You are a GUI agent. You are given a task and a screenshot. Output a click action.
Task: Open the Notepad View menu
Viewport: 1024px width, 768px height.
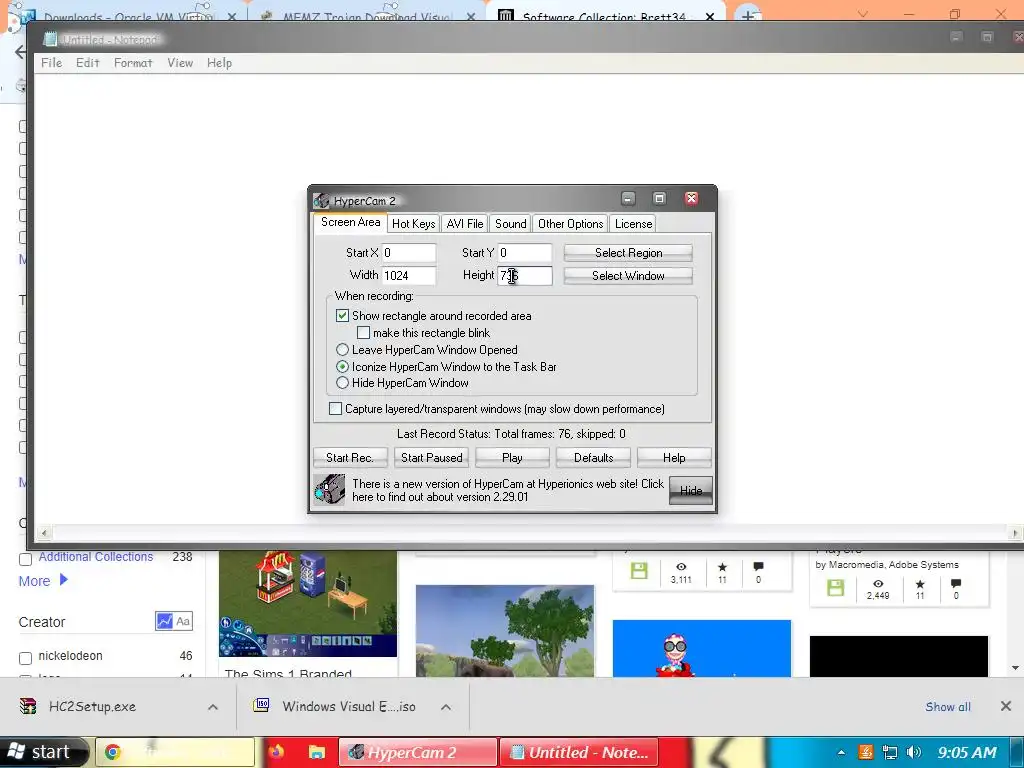180,63
